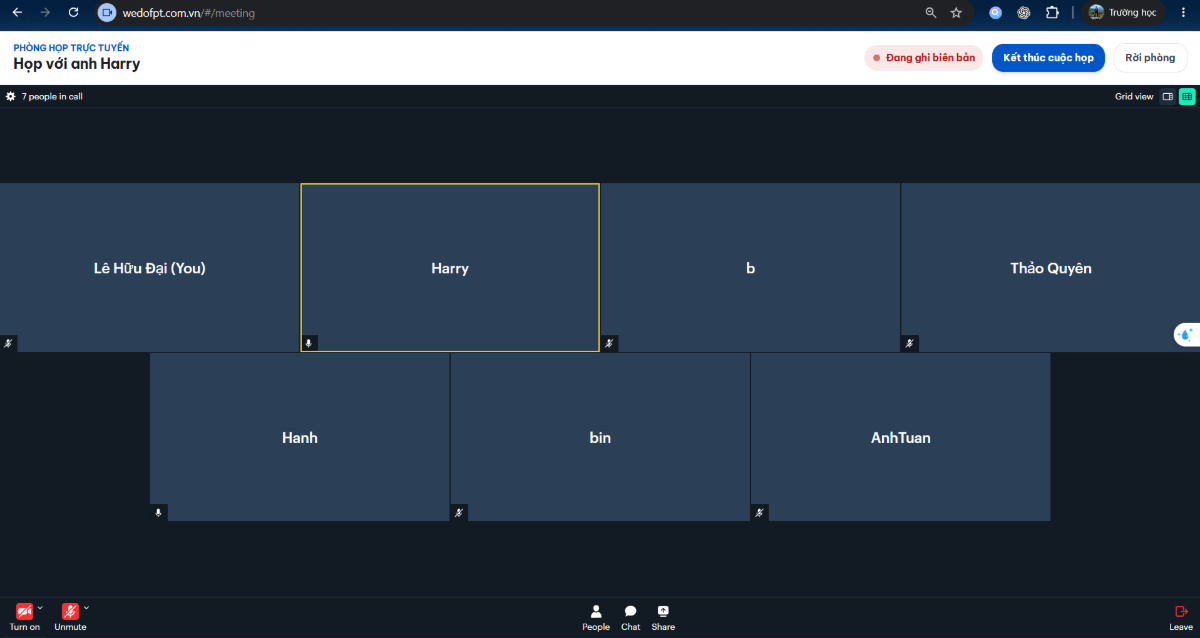
Task: Select Lê Hữu Đại (You) video tile
Action: (x=150, y=267)
